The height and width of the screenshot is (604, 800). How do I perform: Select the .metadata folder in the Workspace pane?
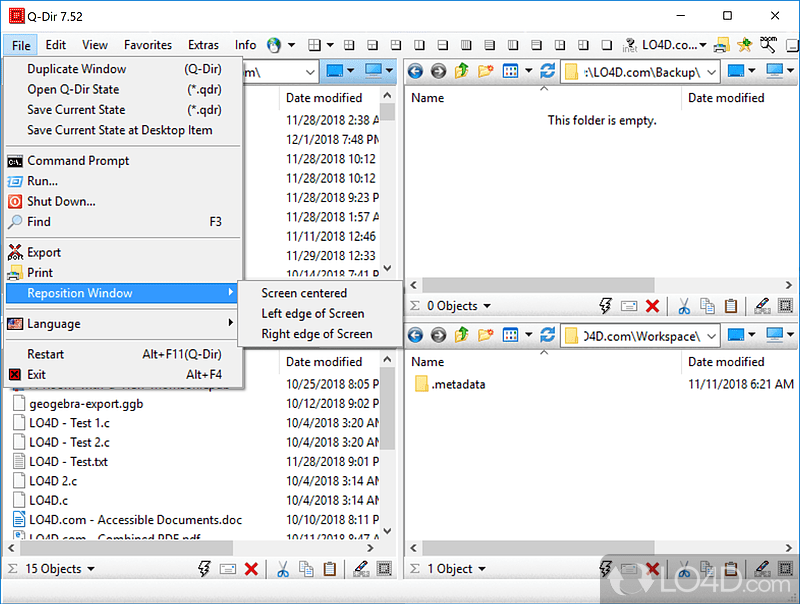[x=458, y=384]
